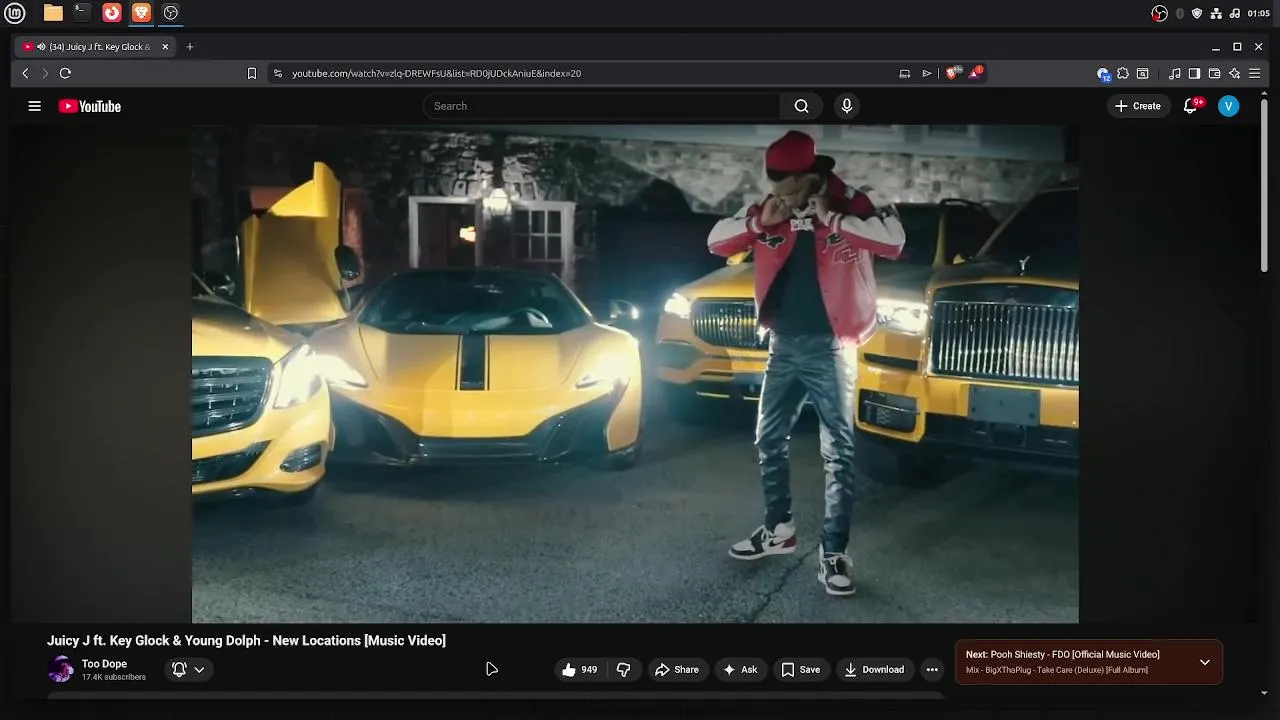Open YouTube notifications bell

point(1191,106)
